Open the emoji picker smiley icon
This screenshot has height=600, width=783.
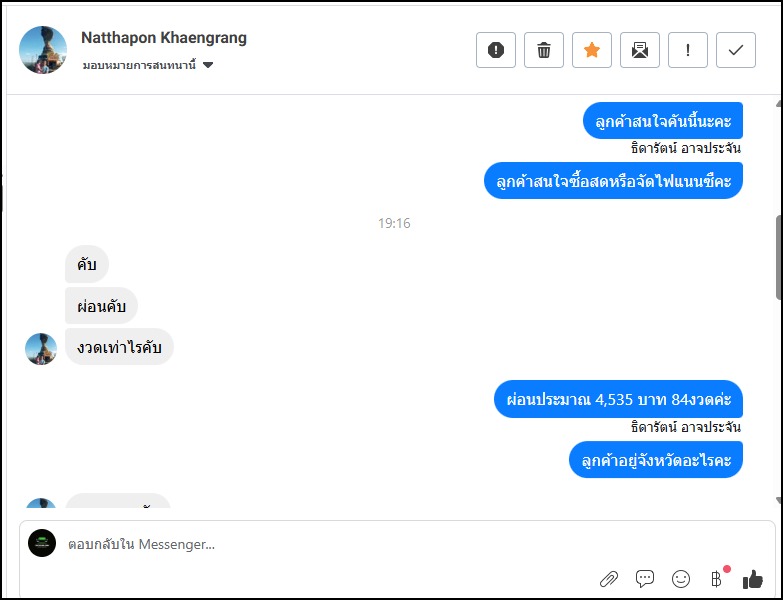pyautogui.click(x=681, y=579)
